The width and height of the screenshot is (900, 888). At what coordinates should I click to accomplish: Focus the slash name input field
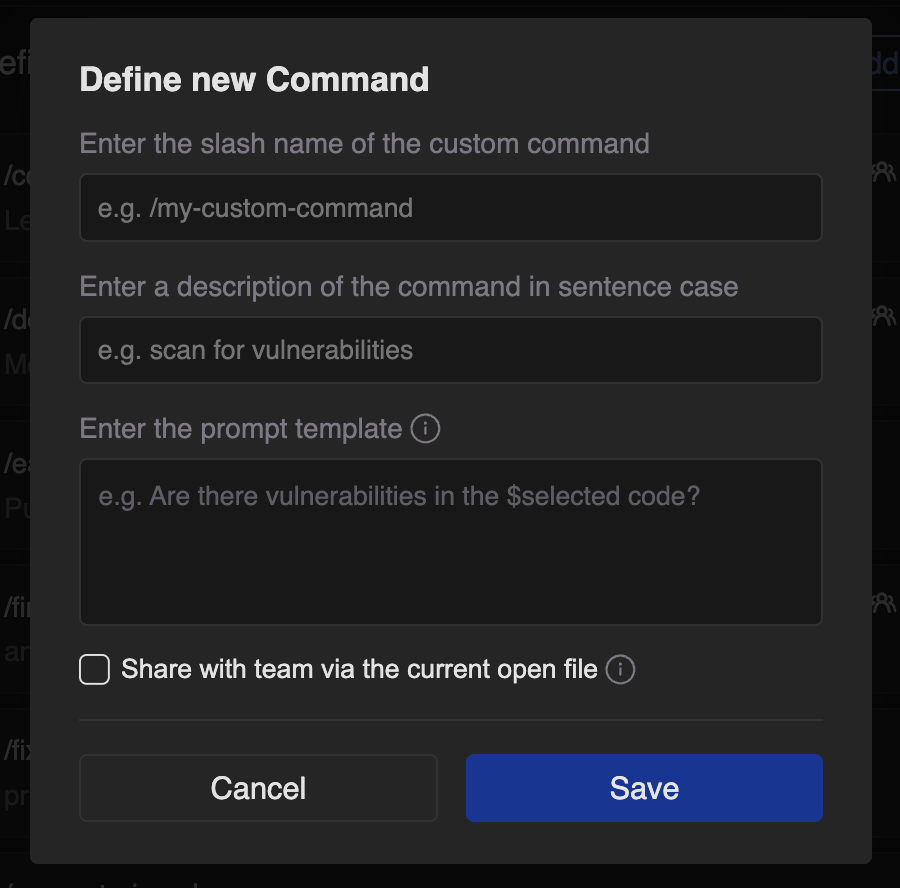pos(450,208)
